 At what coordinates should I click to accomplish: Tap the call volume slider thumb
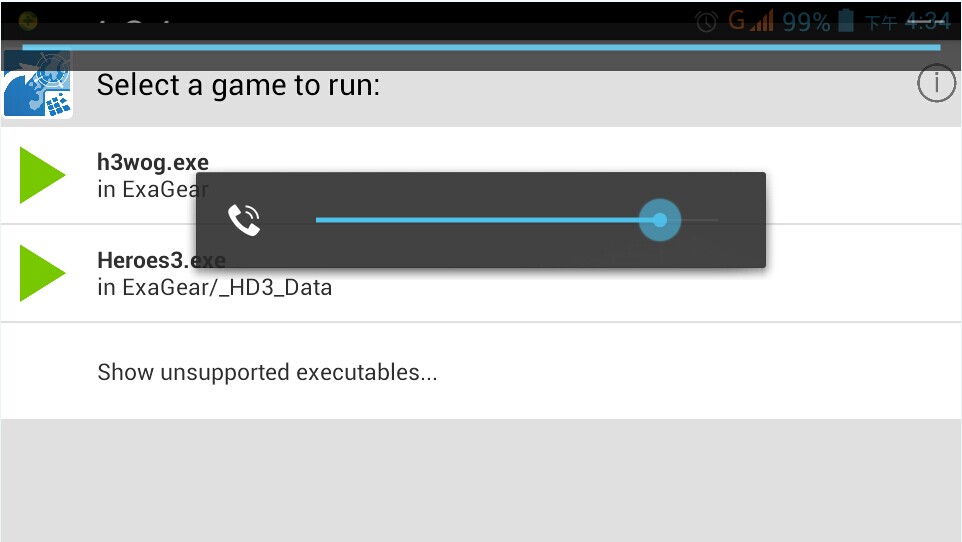[660, 220]
